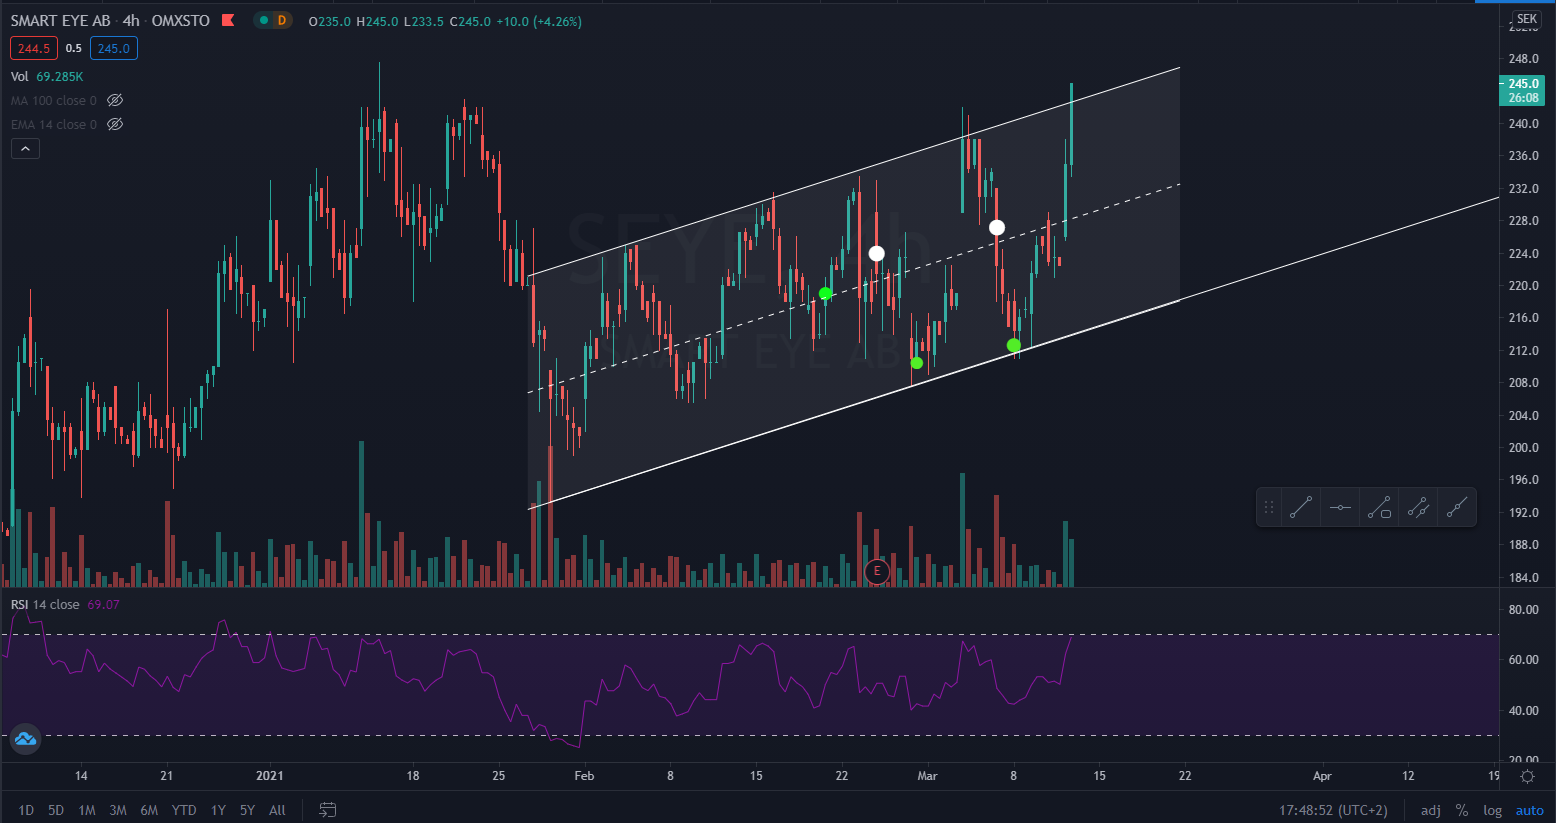Click the market status D indicator
The image size is (1556, 823).
281,21
